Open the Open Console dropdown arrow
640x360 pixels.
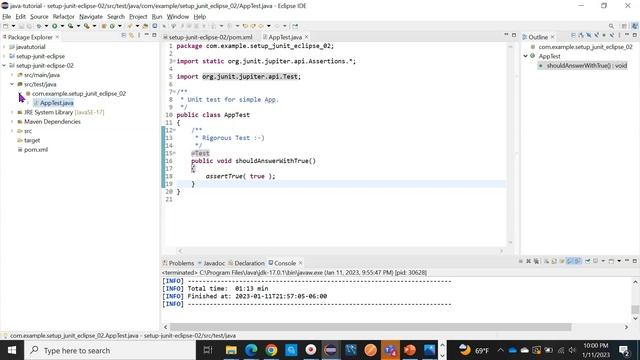click(x=619, y=261)
